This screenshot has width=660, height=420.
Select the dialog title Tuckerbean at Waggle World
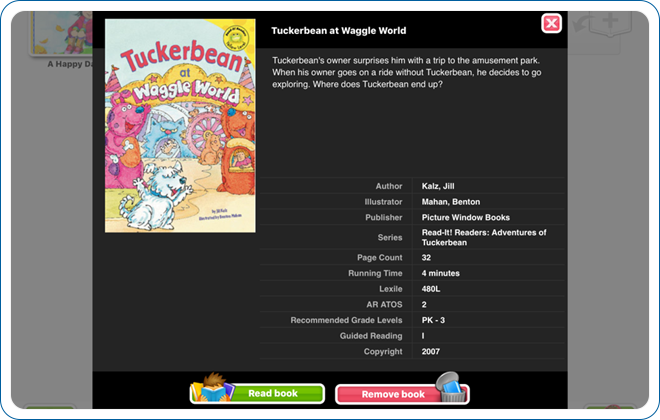pos(338,30)
